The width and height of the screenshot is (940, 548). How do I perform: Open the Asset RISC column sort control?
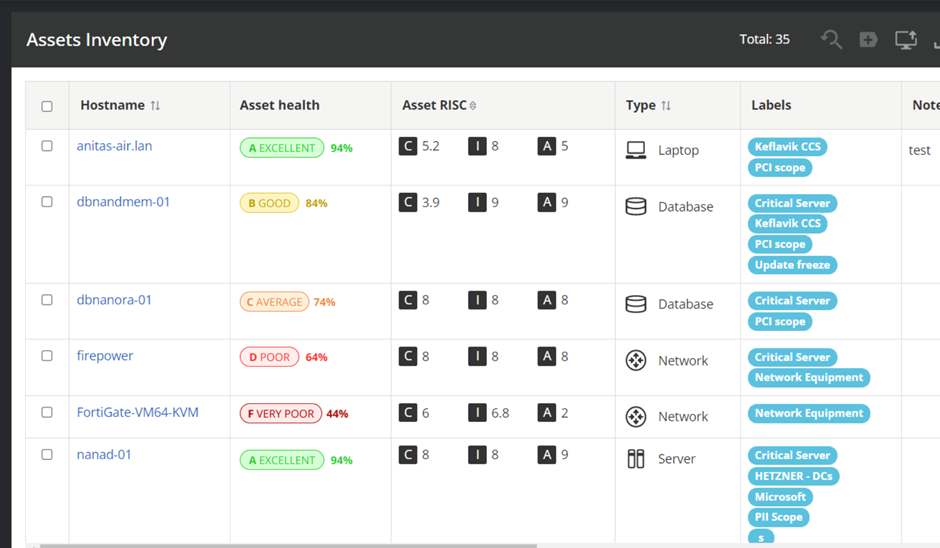point(473,106)
